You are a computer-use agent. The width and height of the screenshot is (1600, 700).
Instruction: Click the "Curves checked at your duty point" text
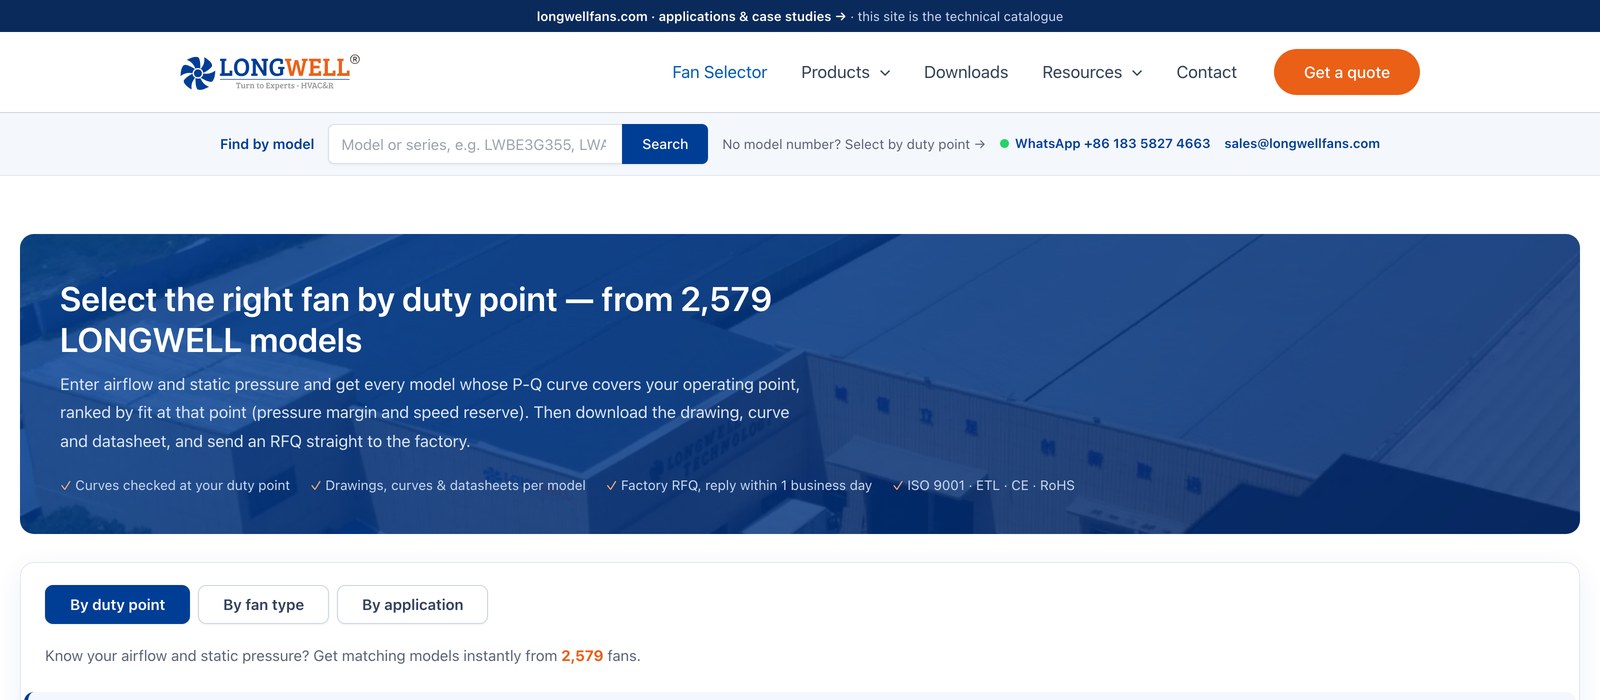tap(182, 485)
